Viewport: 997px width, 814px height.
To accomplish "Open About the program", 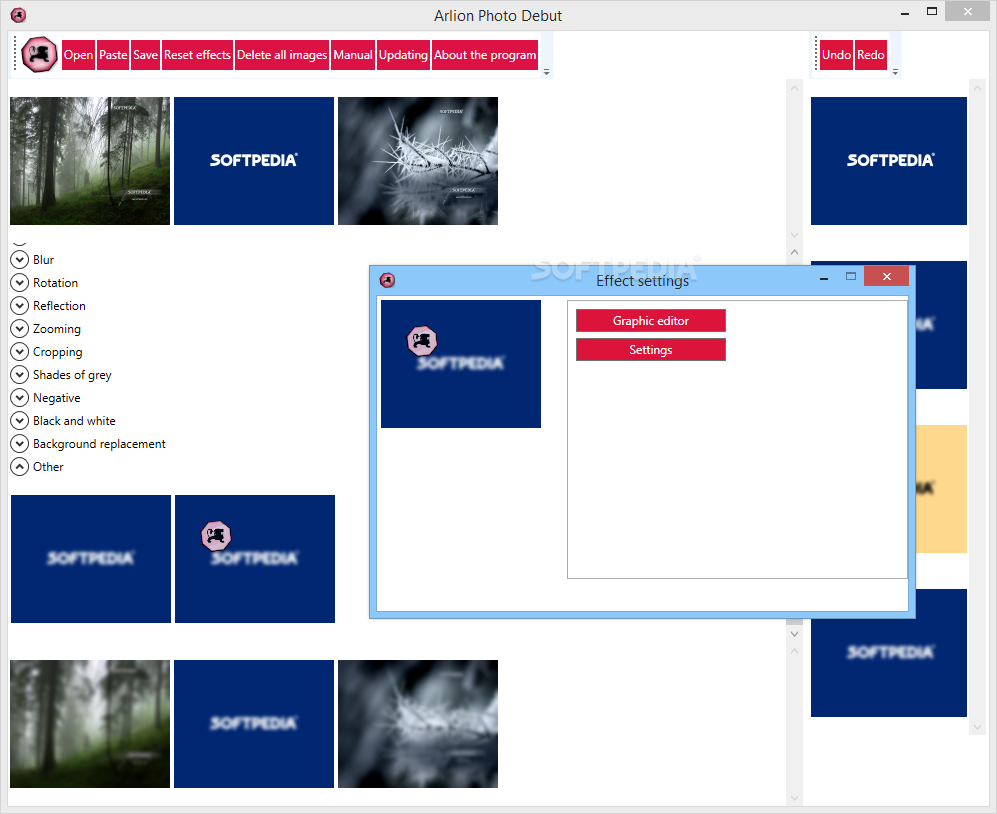I will pos(485,55).
